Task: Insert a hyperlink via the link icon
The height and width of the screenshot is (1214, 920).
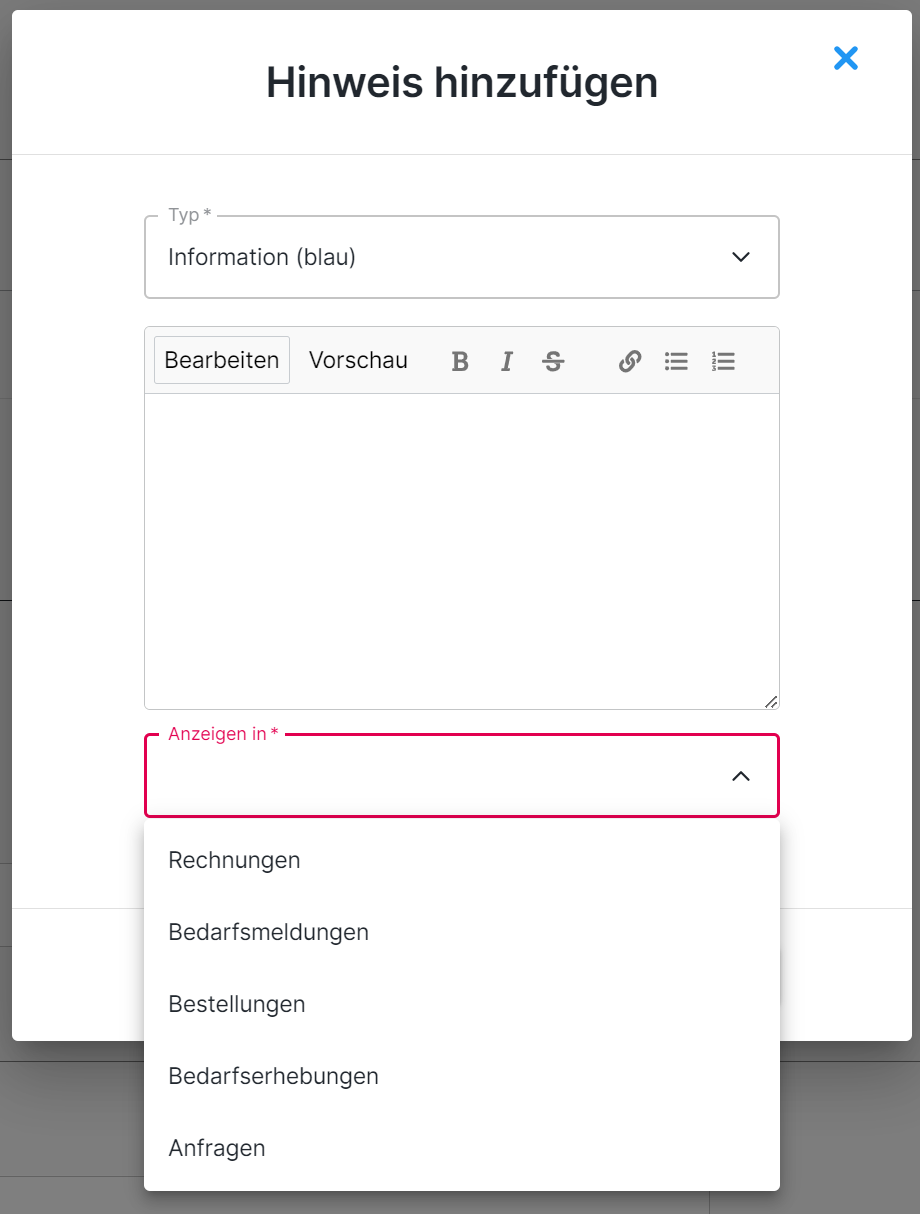Action: click(x=629, y=361)
